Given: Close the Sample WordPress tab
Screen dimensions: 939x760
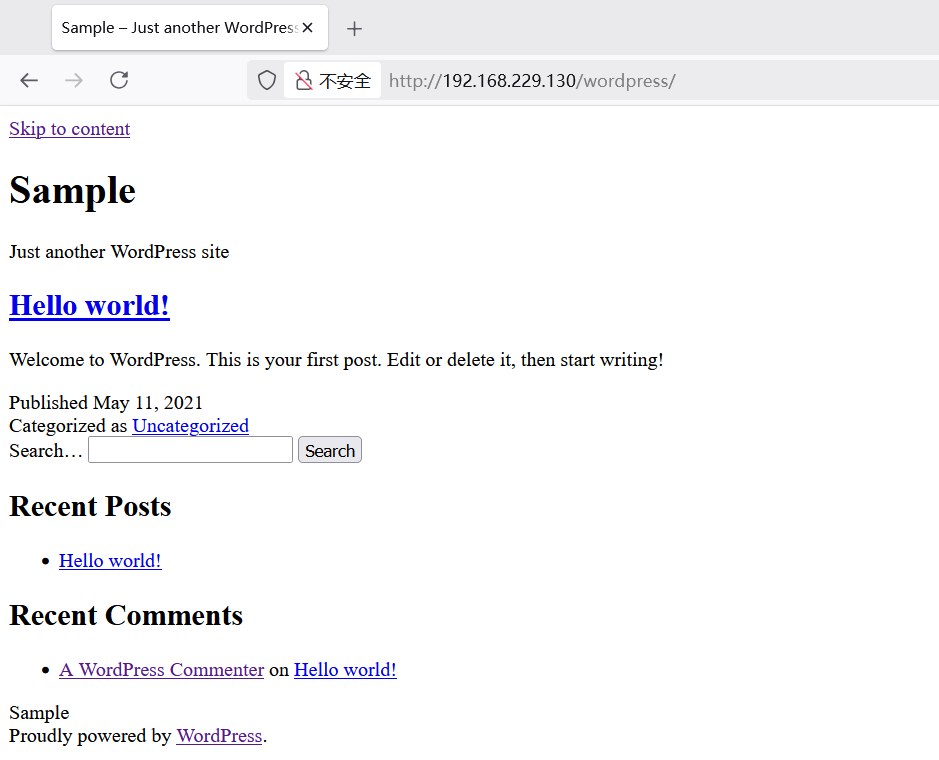Looking at the screenshot, I should 308,28.
